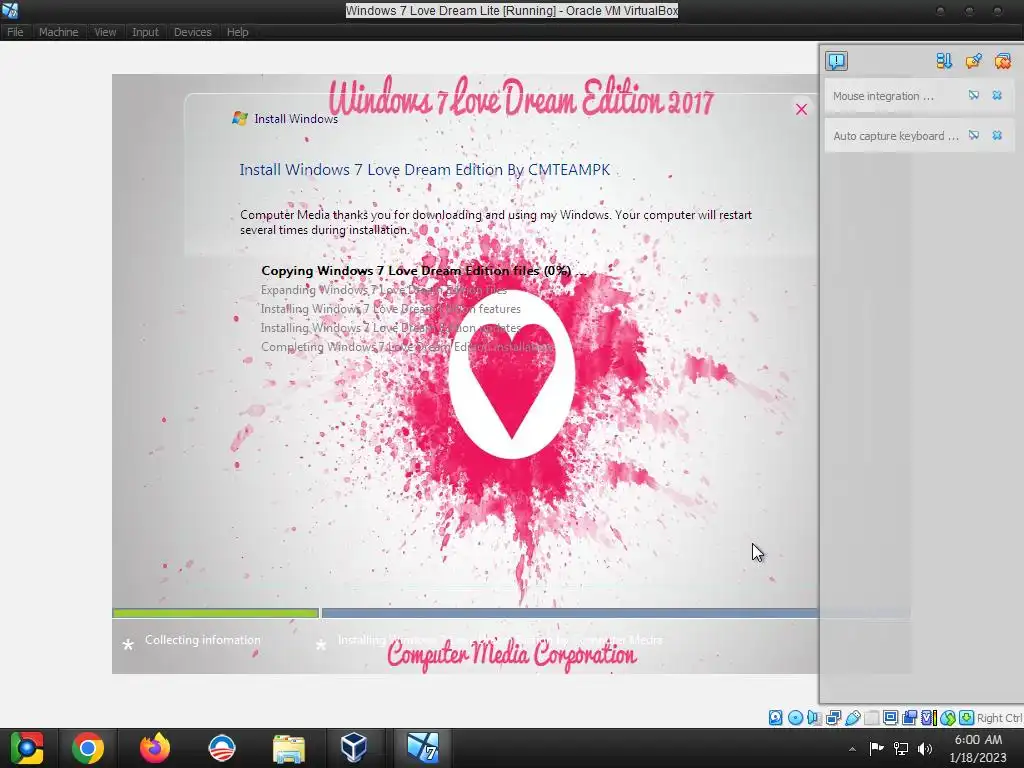Viewport: 1024px width, 768px height.
Task: Open the Start menu button on the taskbar
Action: pyautogui.click(x=26, y=748)
